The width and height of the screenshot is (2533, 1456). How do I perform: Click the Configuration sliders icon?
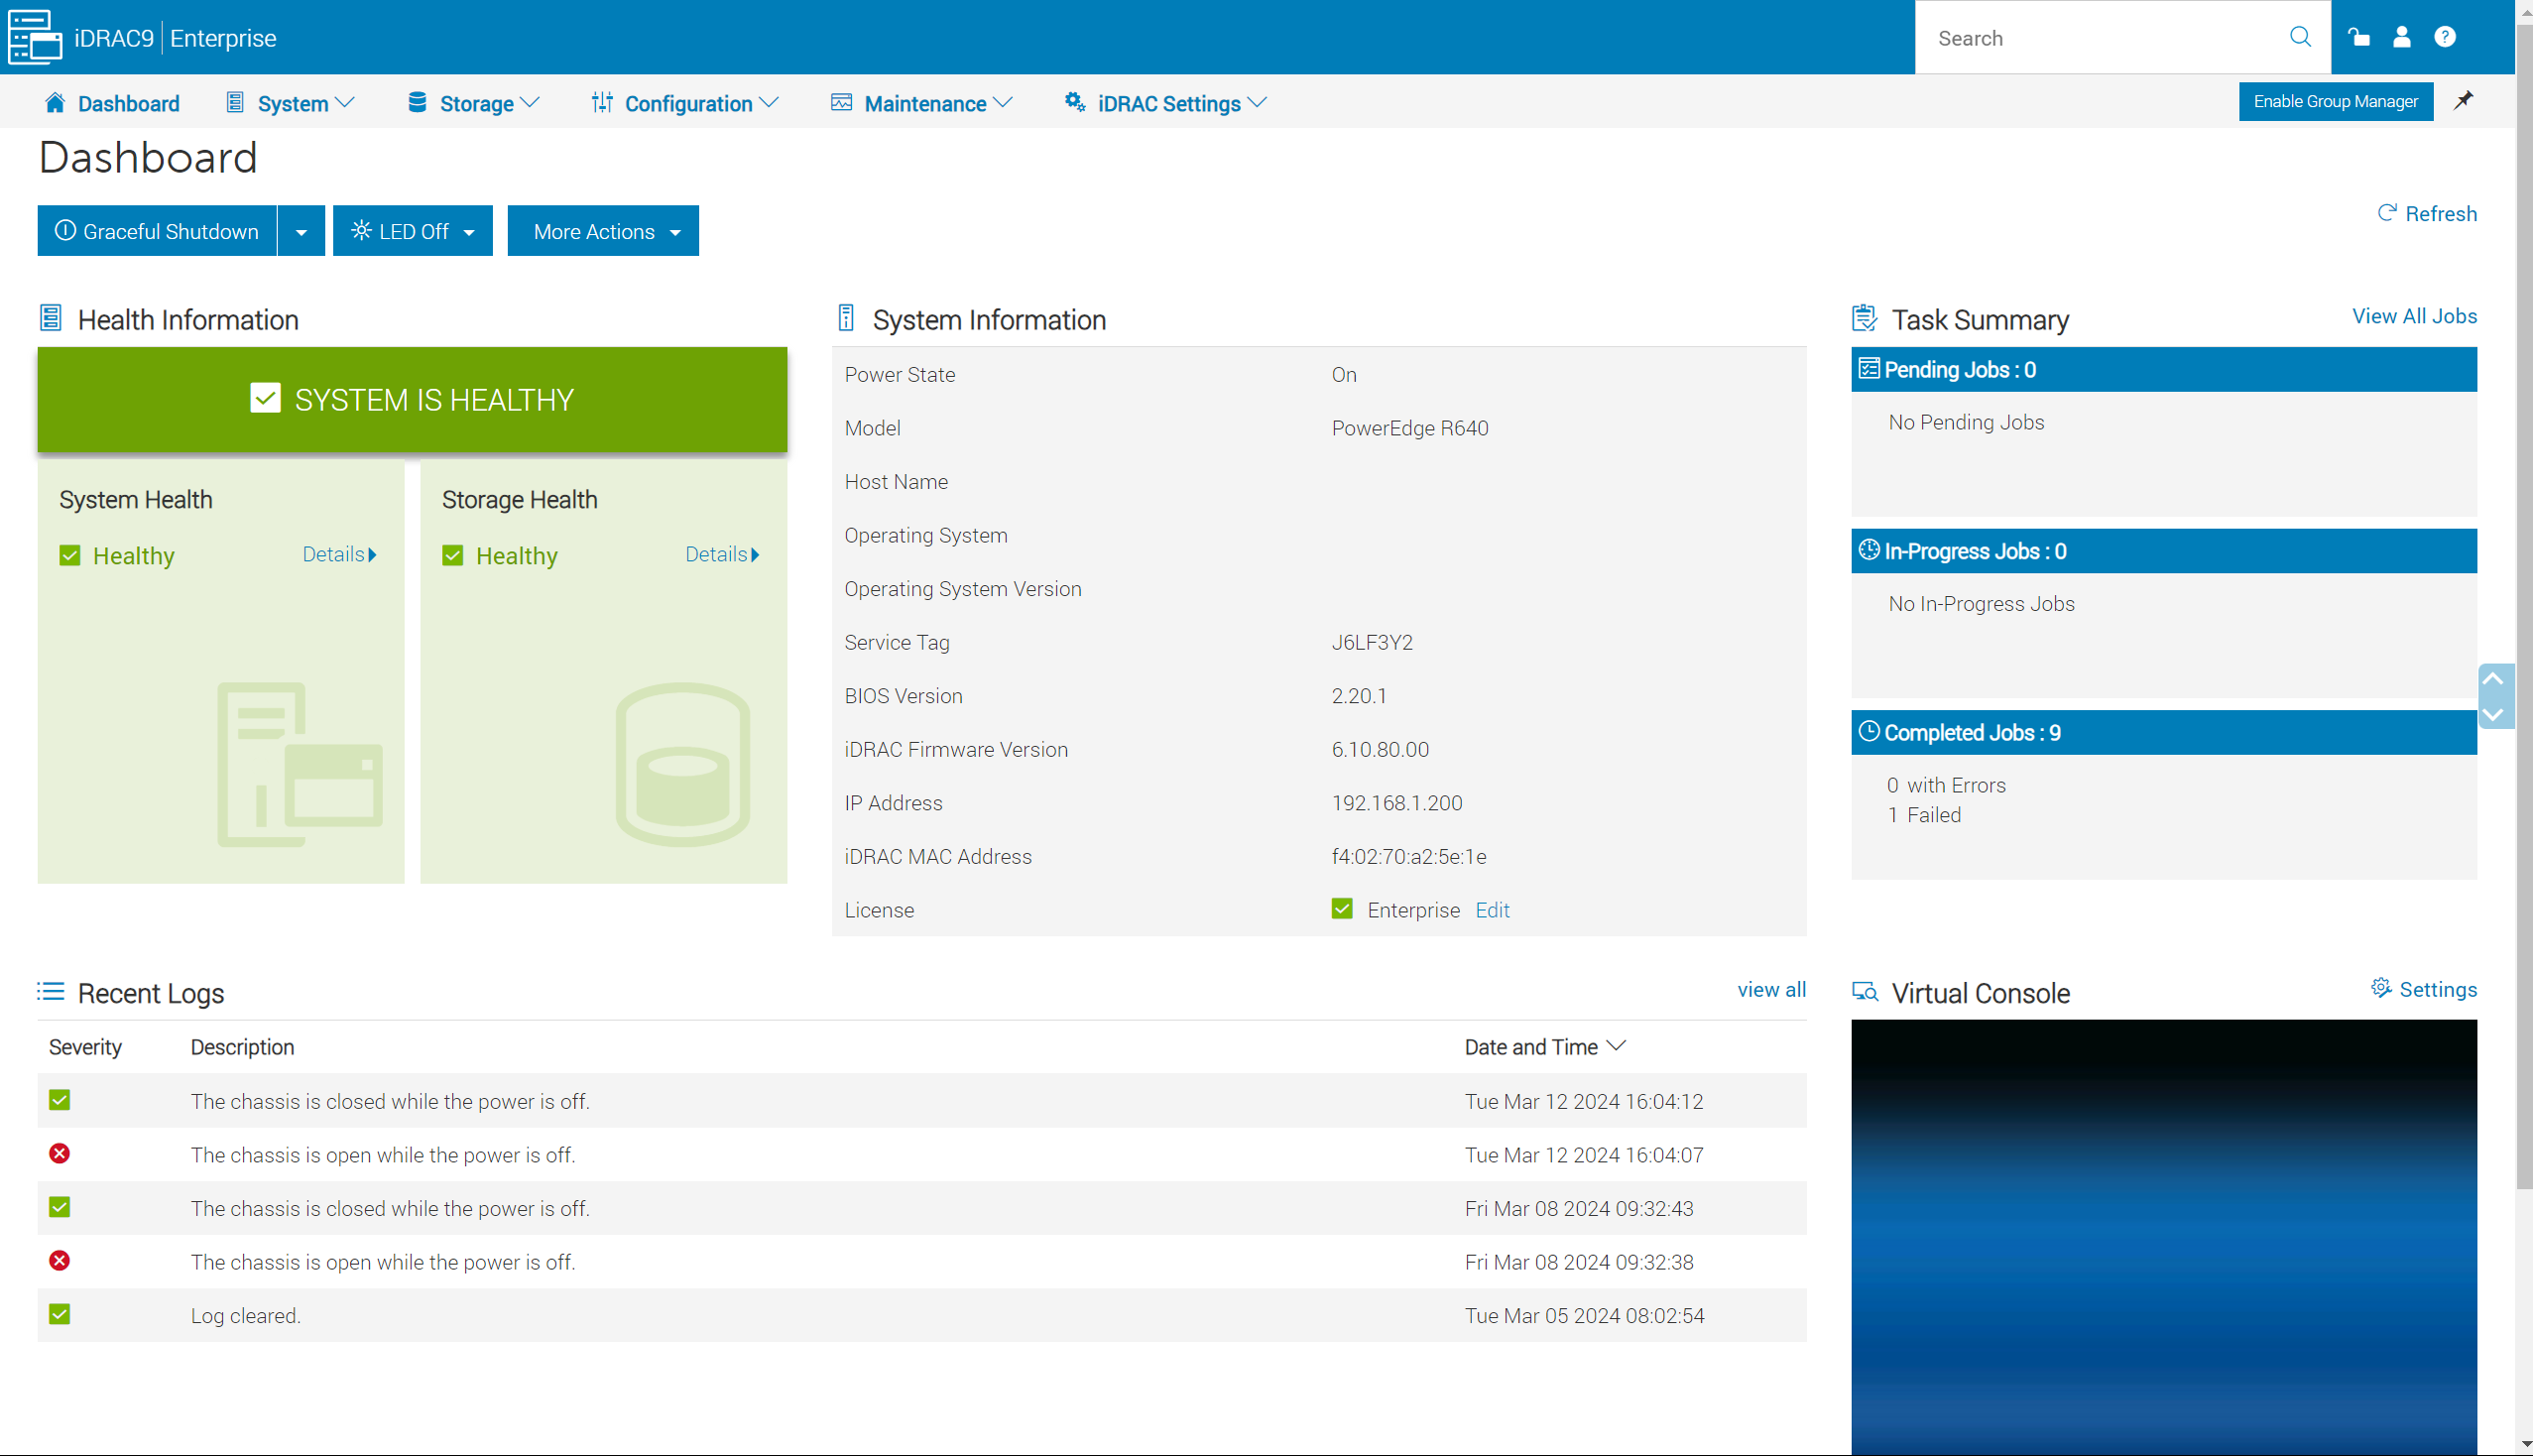[602, 102]
